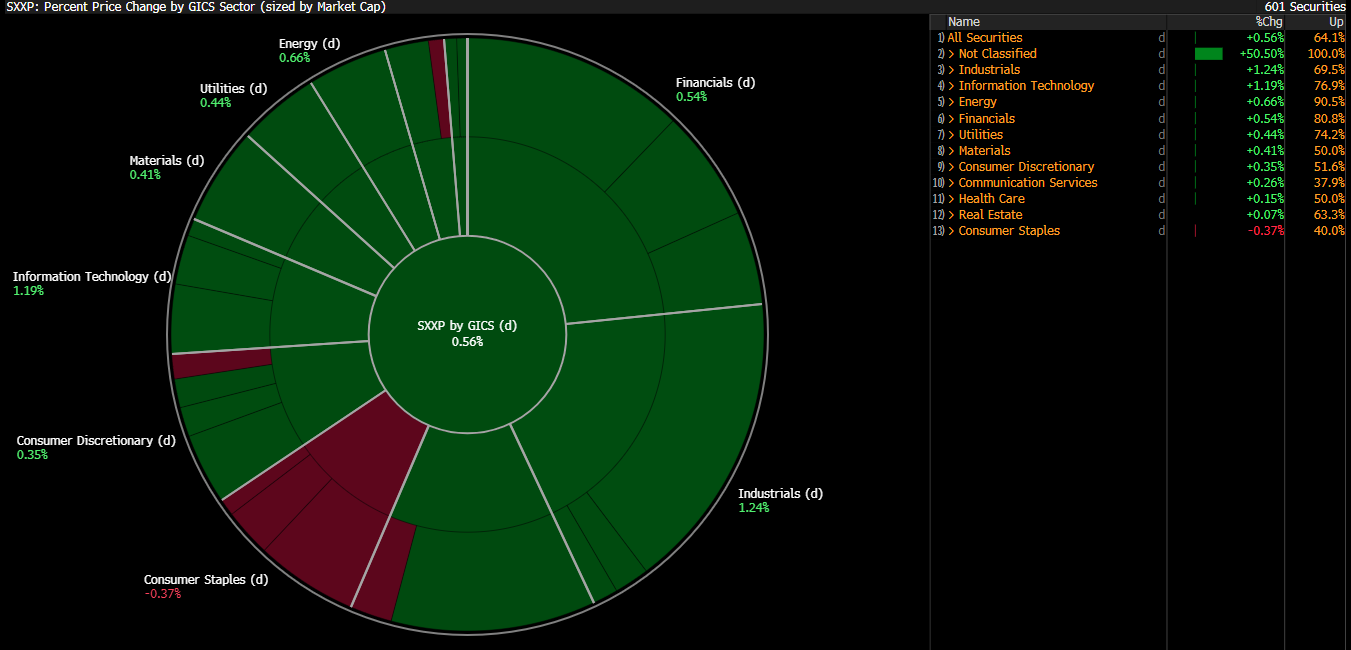Sort table by %Chg column header
The image size is (1351, 650).
(1268, 22)
